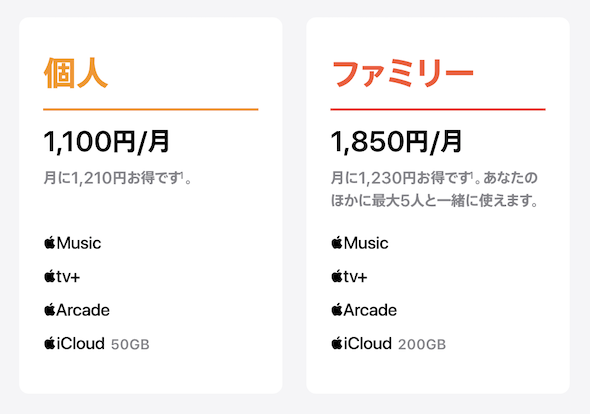
Task: Click the Apple Music logo in 個人 plan
Action: point(73,243)
